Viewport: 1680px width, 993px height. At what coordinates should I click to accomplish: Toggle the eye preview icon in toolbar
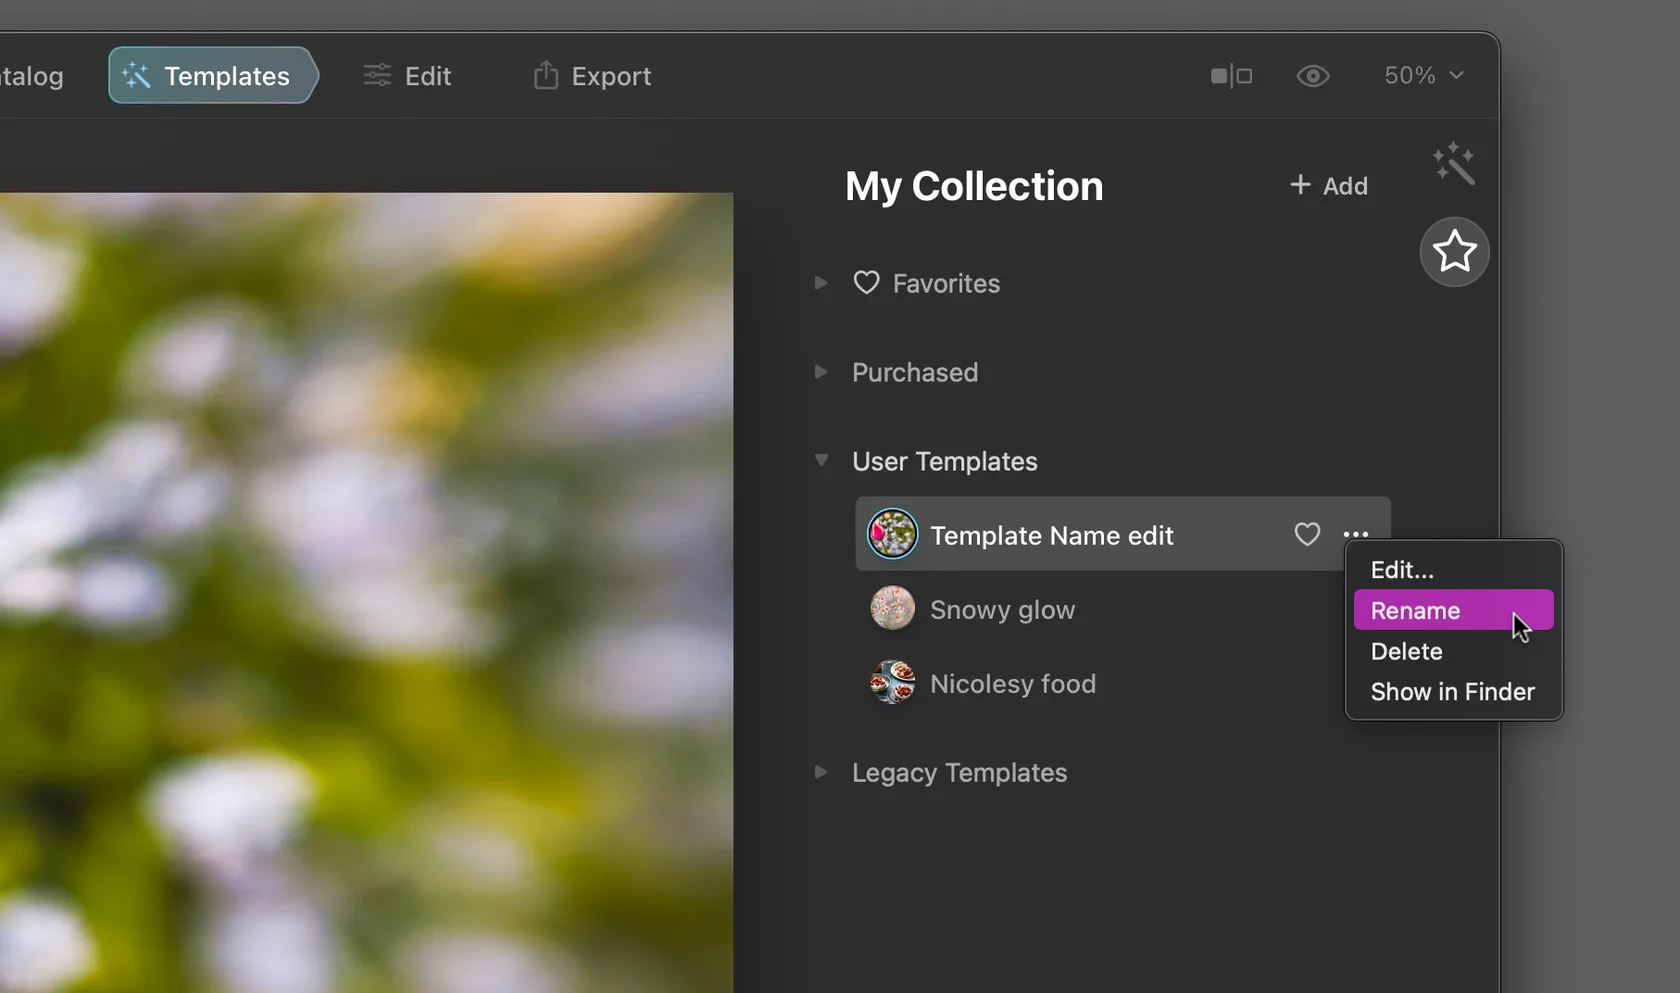coord(1312,76)
